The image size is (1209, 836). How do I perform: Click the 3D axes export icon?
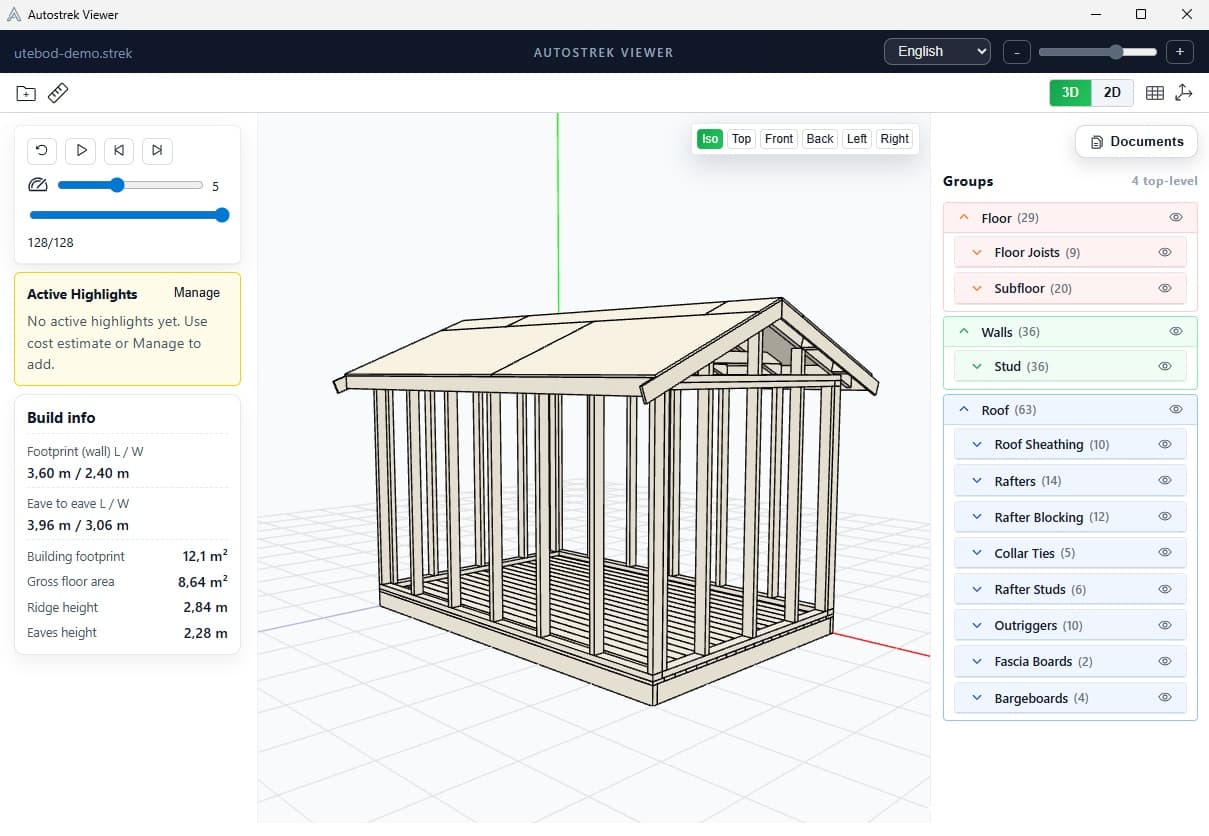[1184, 92]
